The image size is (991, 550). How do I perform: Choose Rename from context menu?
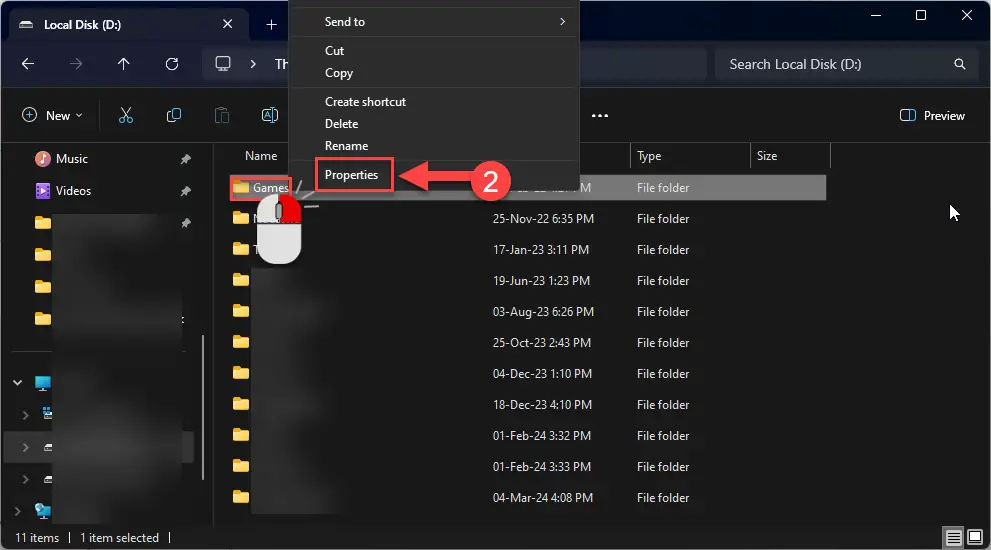(x=346, y=146)
